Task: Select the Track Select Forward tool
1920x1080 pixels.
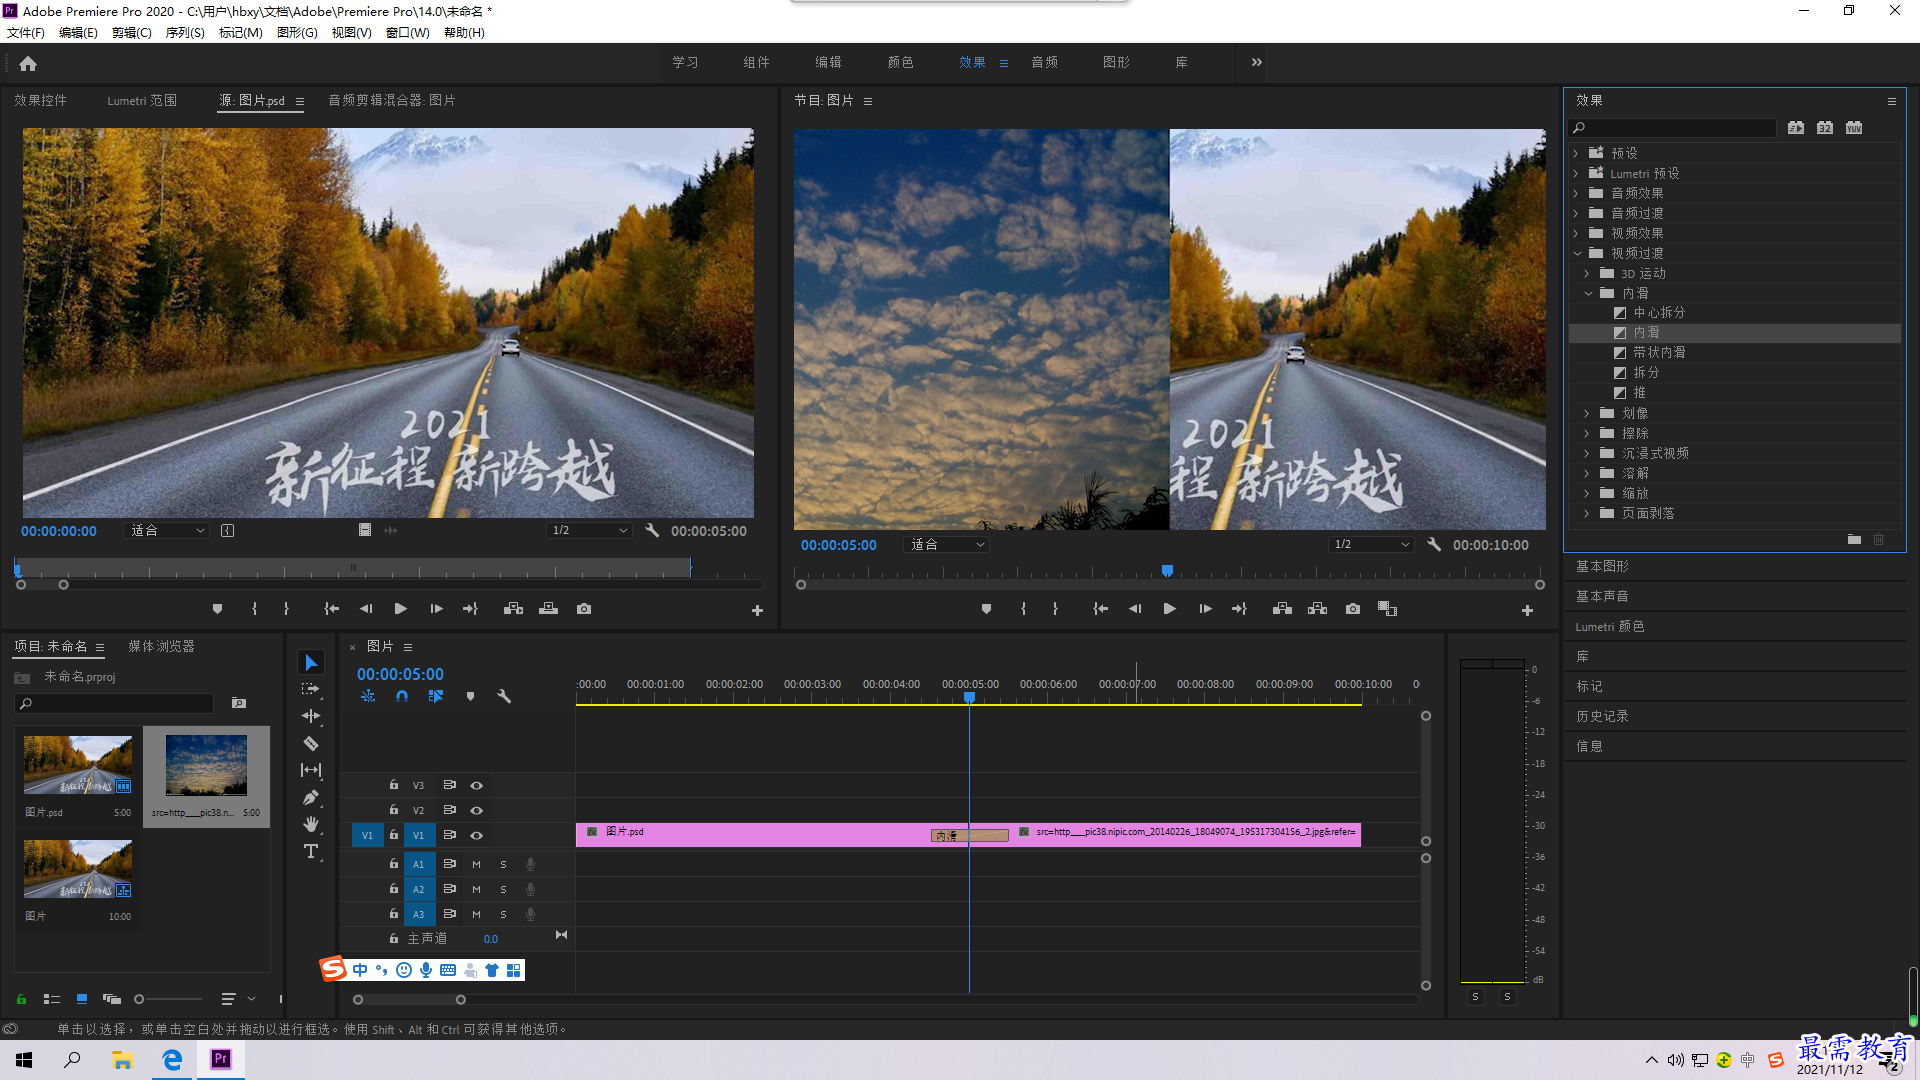Action: (311, 689)
